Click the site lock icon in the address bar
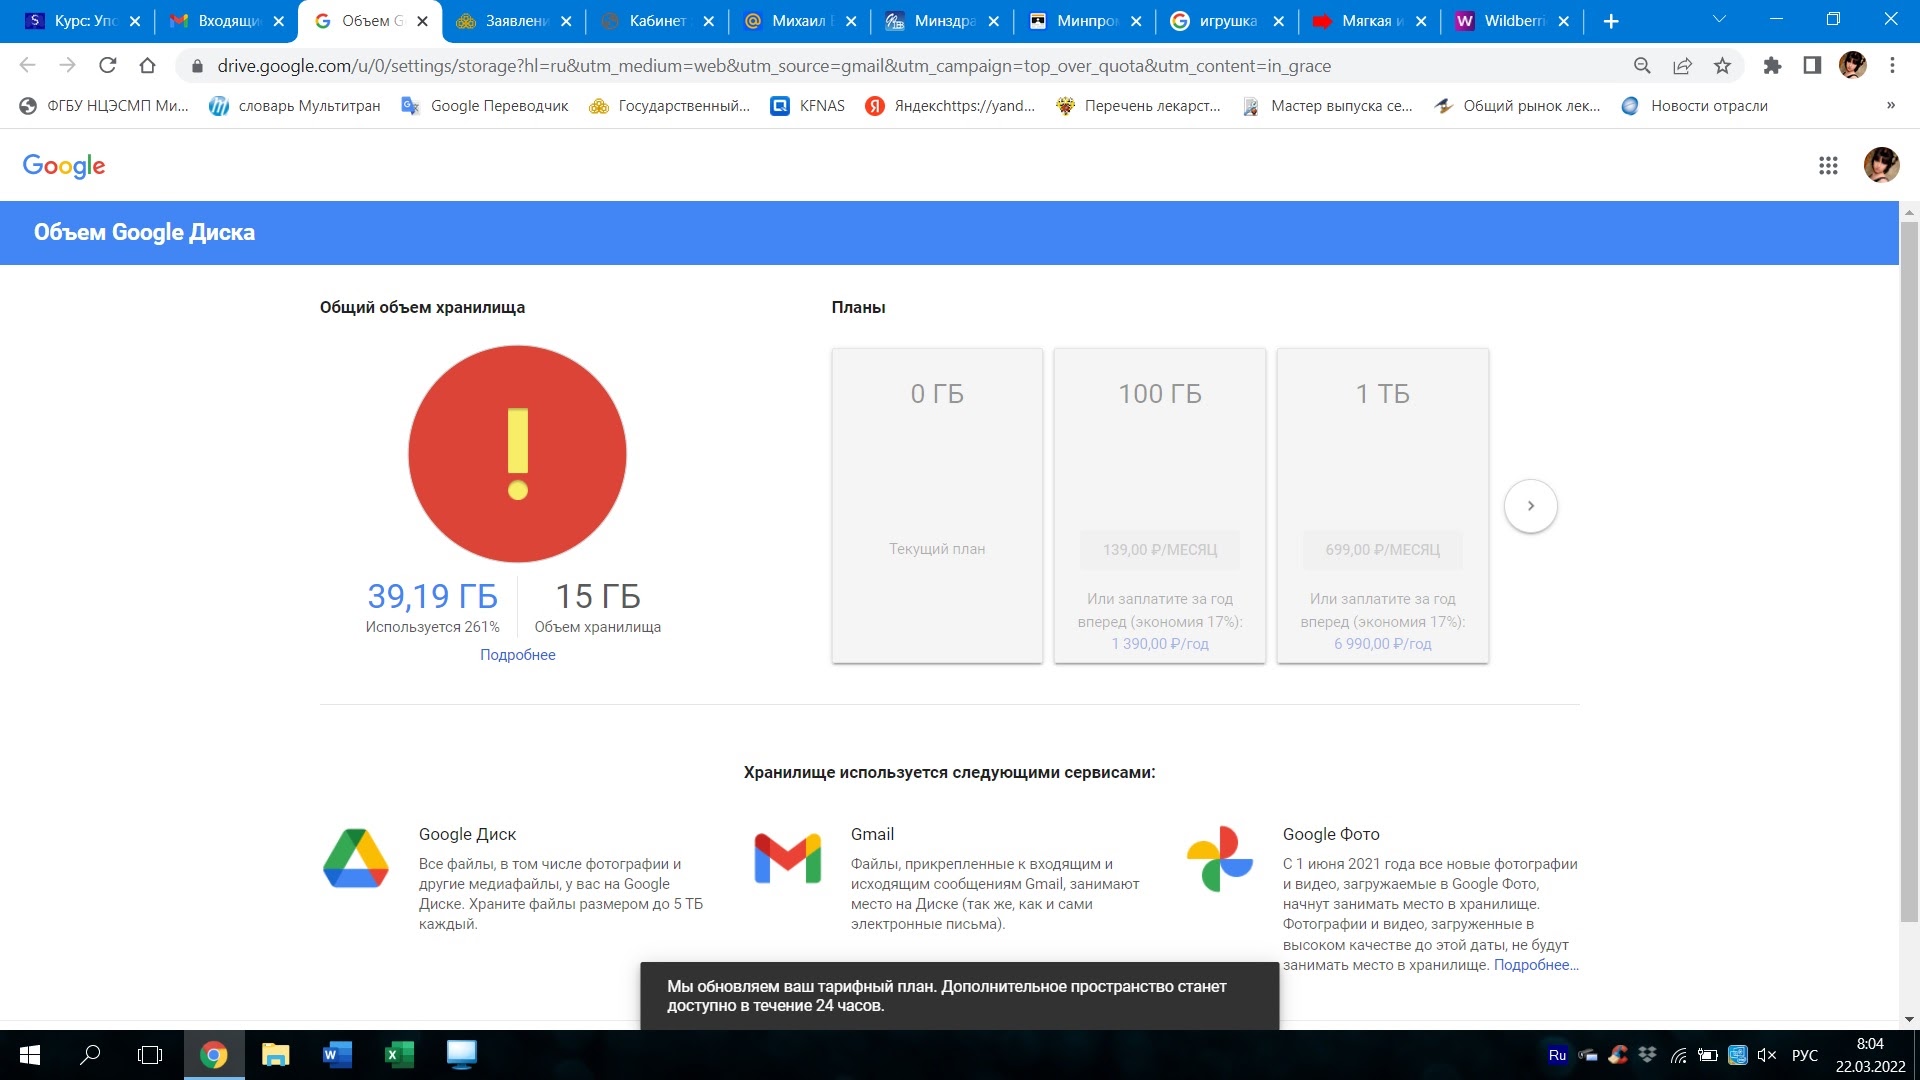Viewport: 1920px width, 1080px height. coord(197,66)
